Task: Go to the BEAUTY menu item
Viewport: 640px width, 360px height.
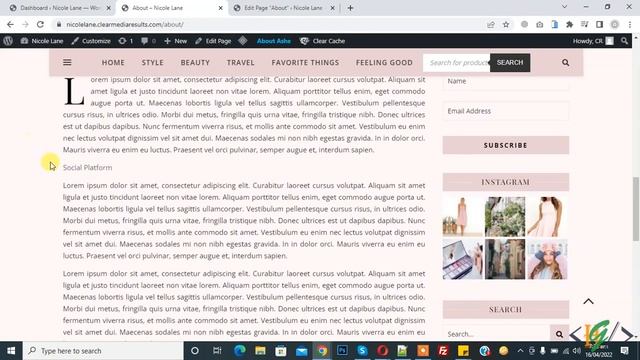Action: tap(195, 62)
